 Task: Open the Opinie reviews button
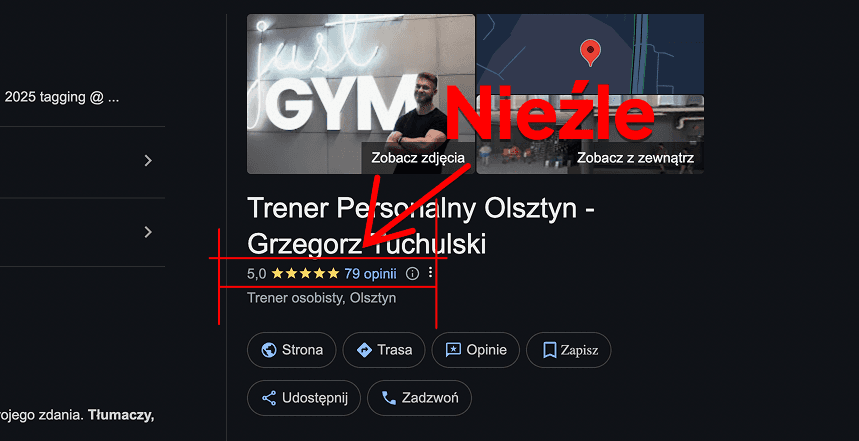tap(476, 350)
